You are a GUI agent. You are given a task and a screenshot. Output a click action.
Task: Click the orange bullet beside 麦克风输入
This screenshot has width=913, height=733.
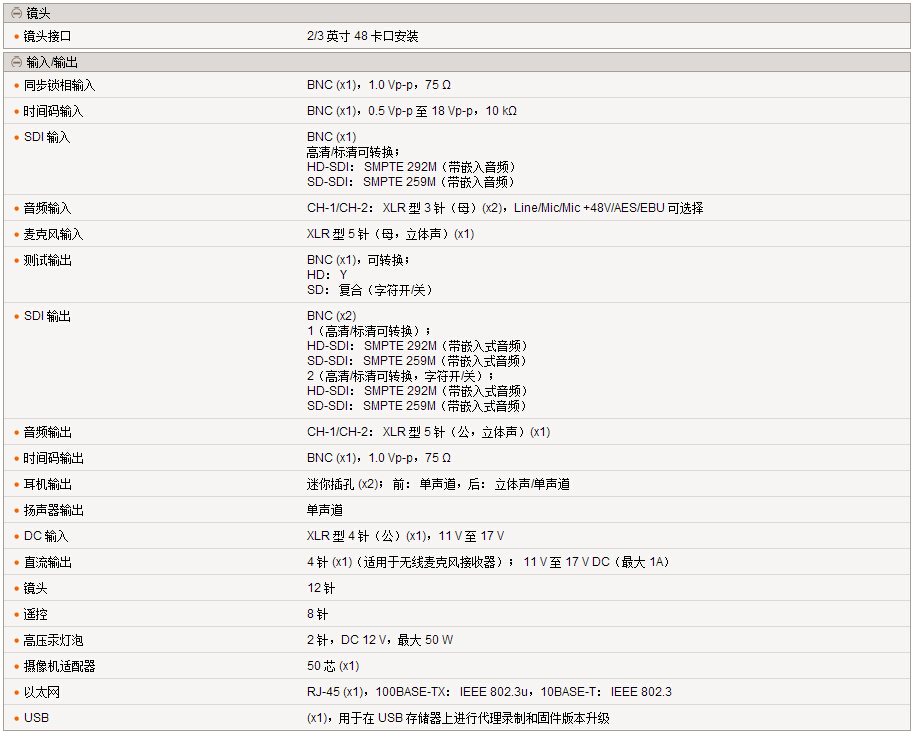coord(17,235)
